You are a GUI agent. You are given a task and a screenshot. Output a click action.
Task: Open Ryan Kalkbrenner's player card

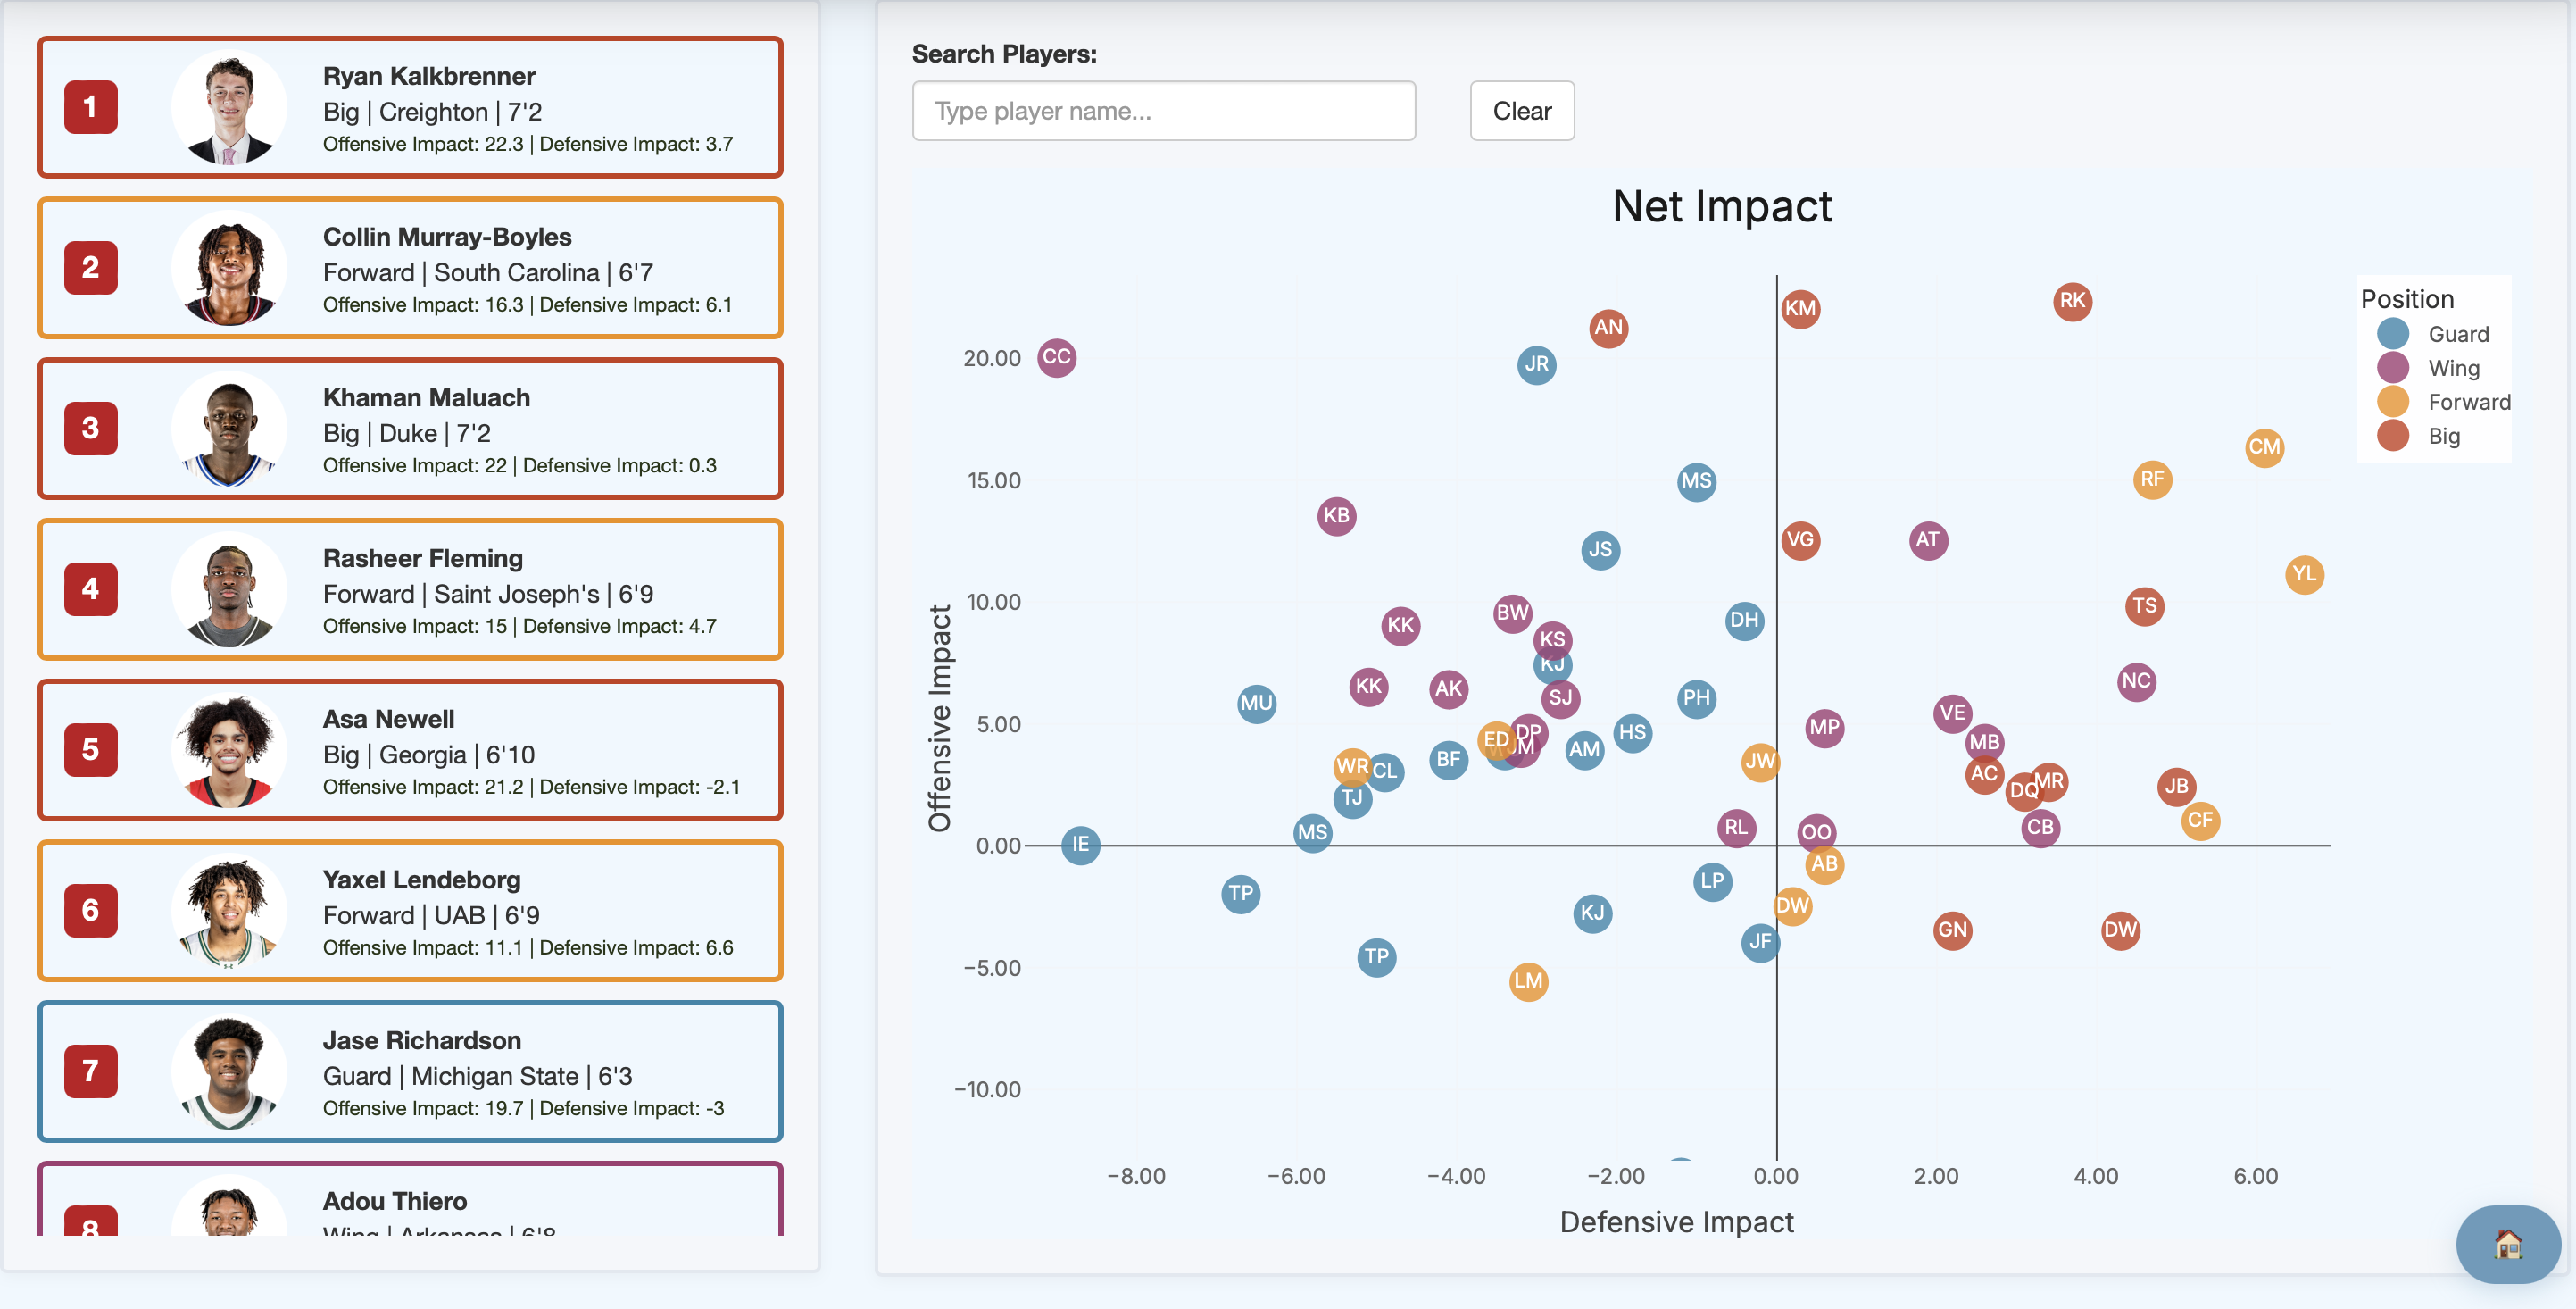[410, 107]
